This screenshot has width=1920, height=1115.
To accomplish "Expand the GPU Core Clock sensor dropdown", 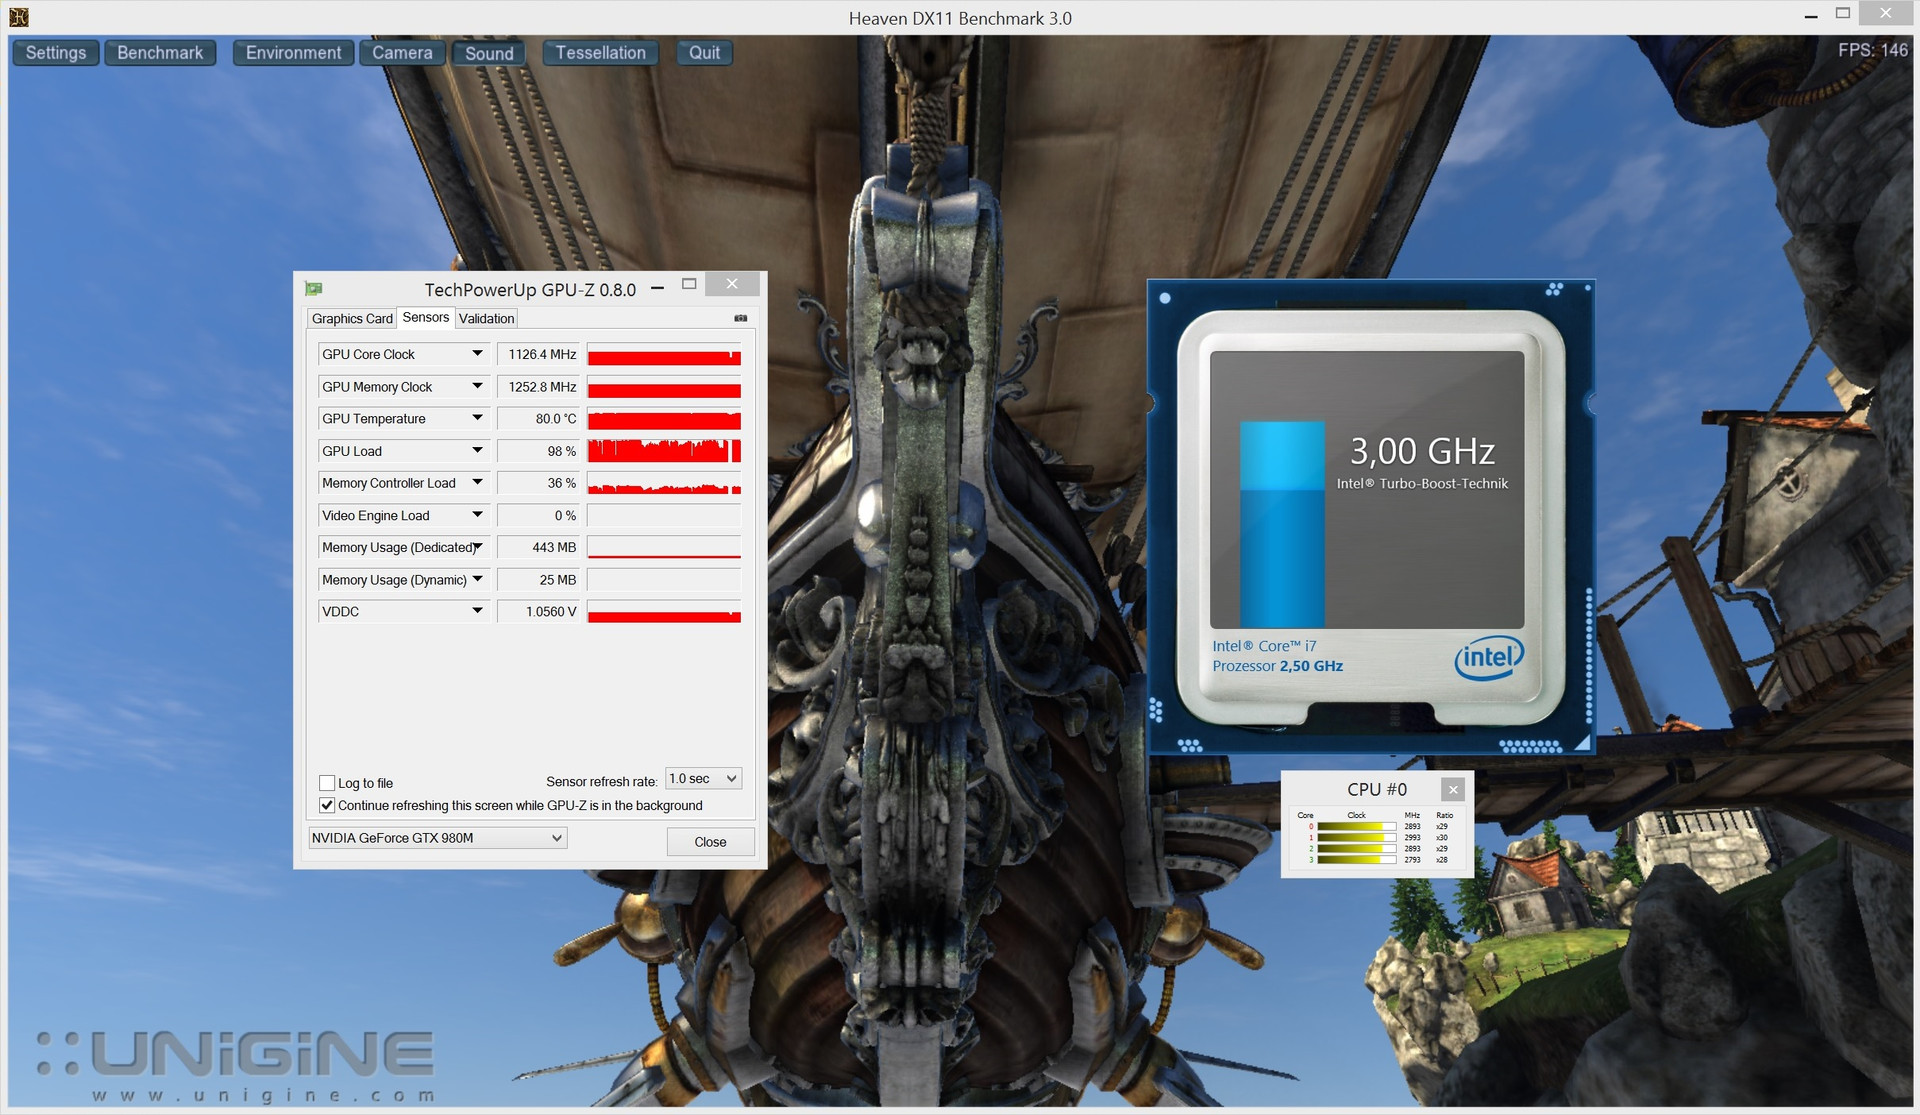I will 477,354.
